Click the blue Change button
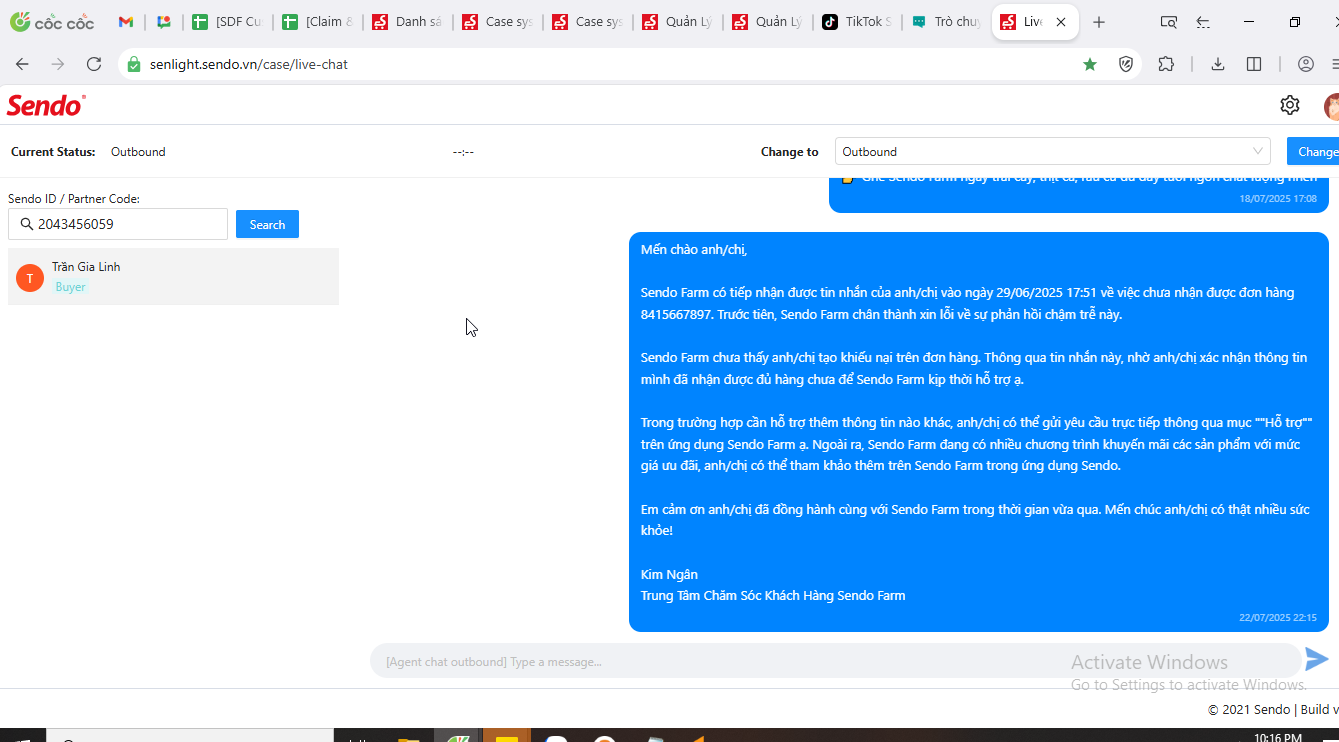Viewport: 1339px width, 742px height. pos(1313,152)
